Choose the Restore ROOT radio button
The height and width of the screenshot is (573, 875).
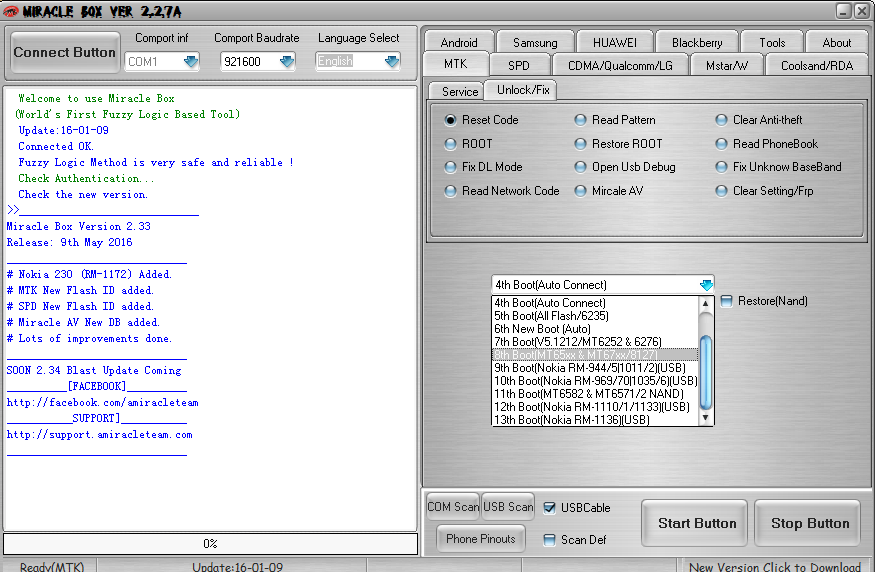580,144
